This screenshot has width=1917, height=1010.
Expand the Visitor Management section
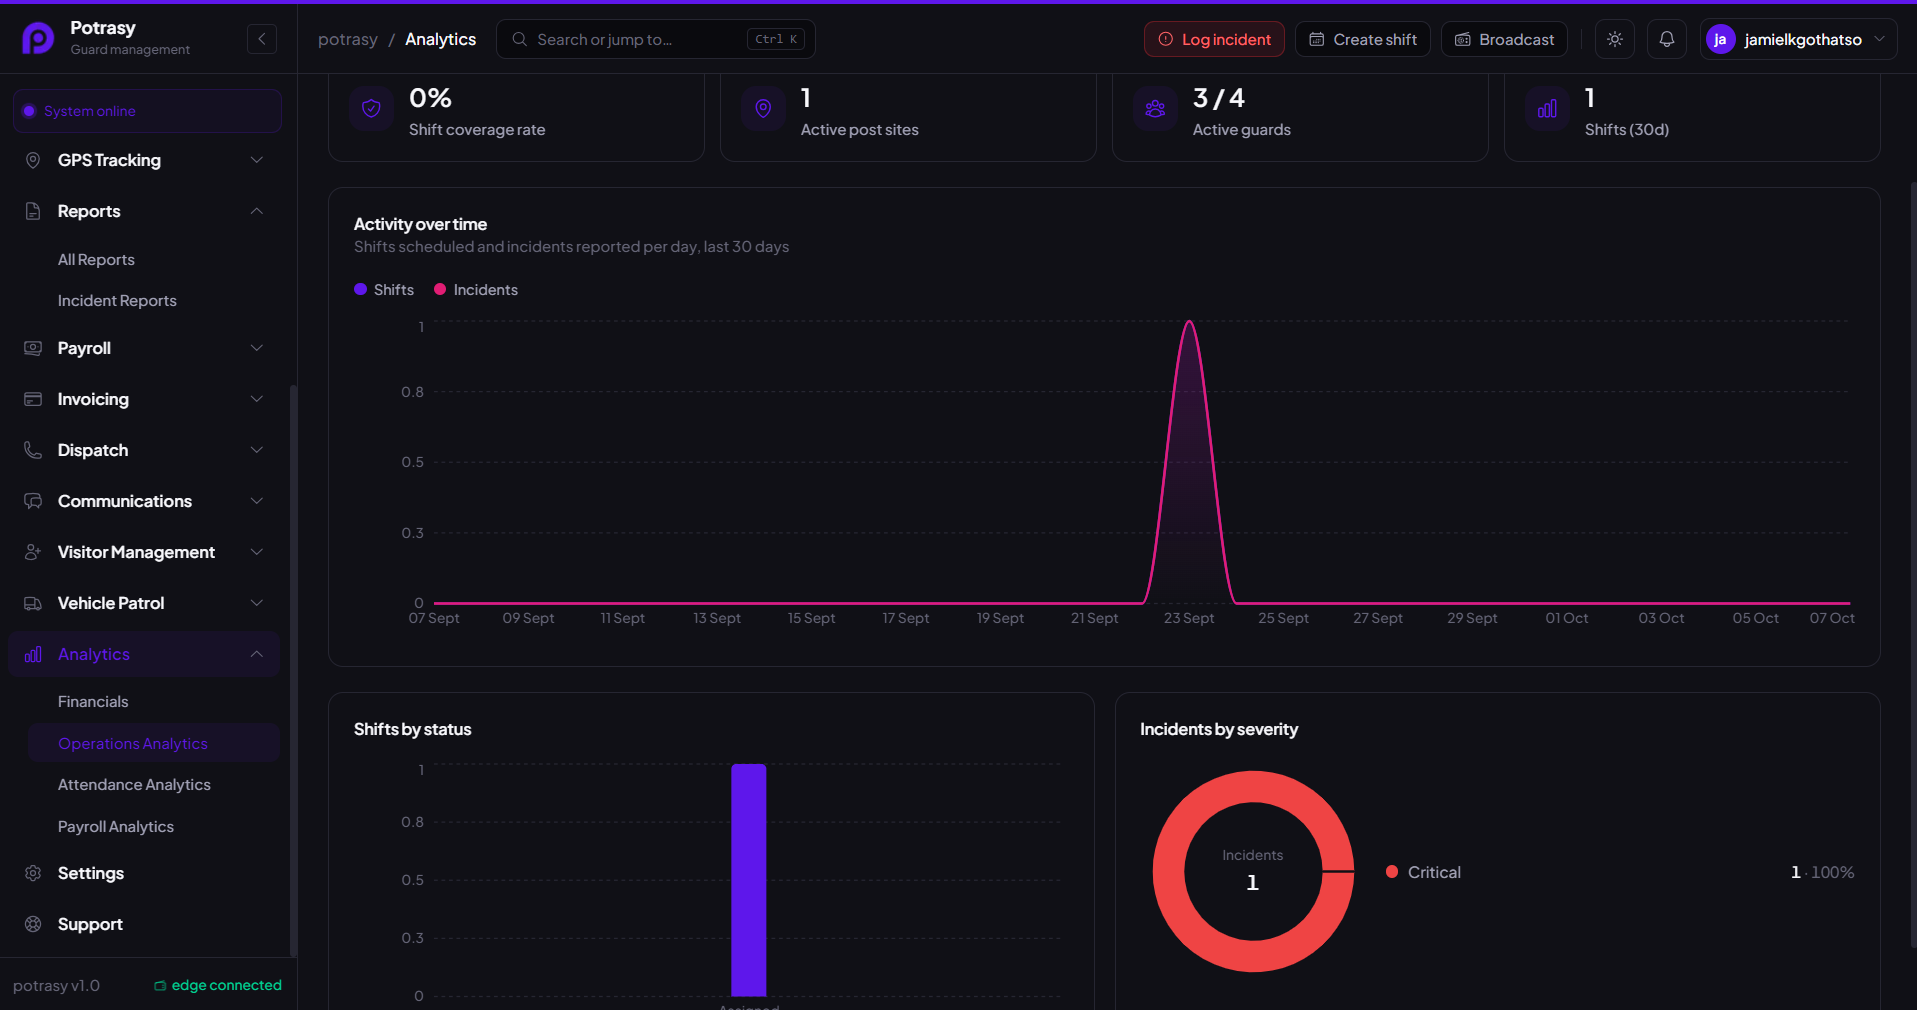tap(257, 552)
